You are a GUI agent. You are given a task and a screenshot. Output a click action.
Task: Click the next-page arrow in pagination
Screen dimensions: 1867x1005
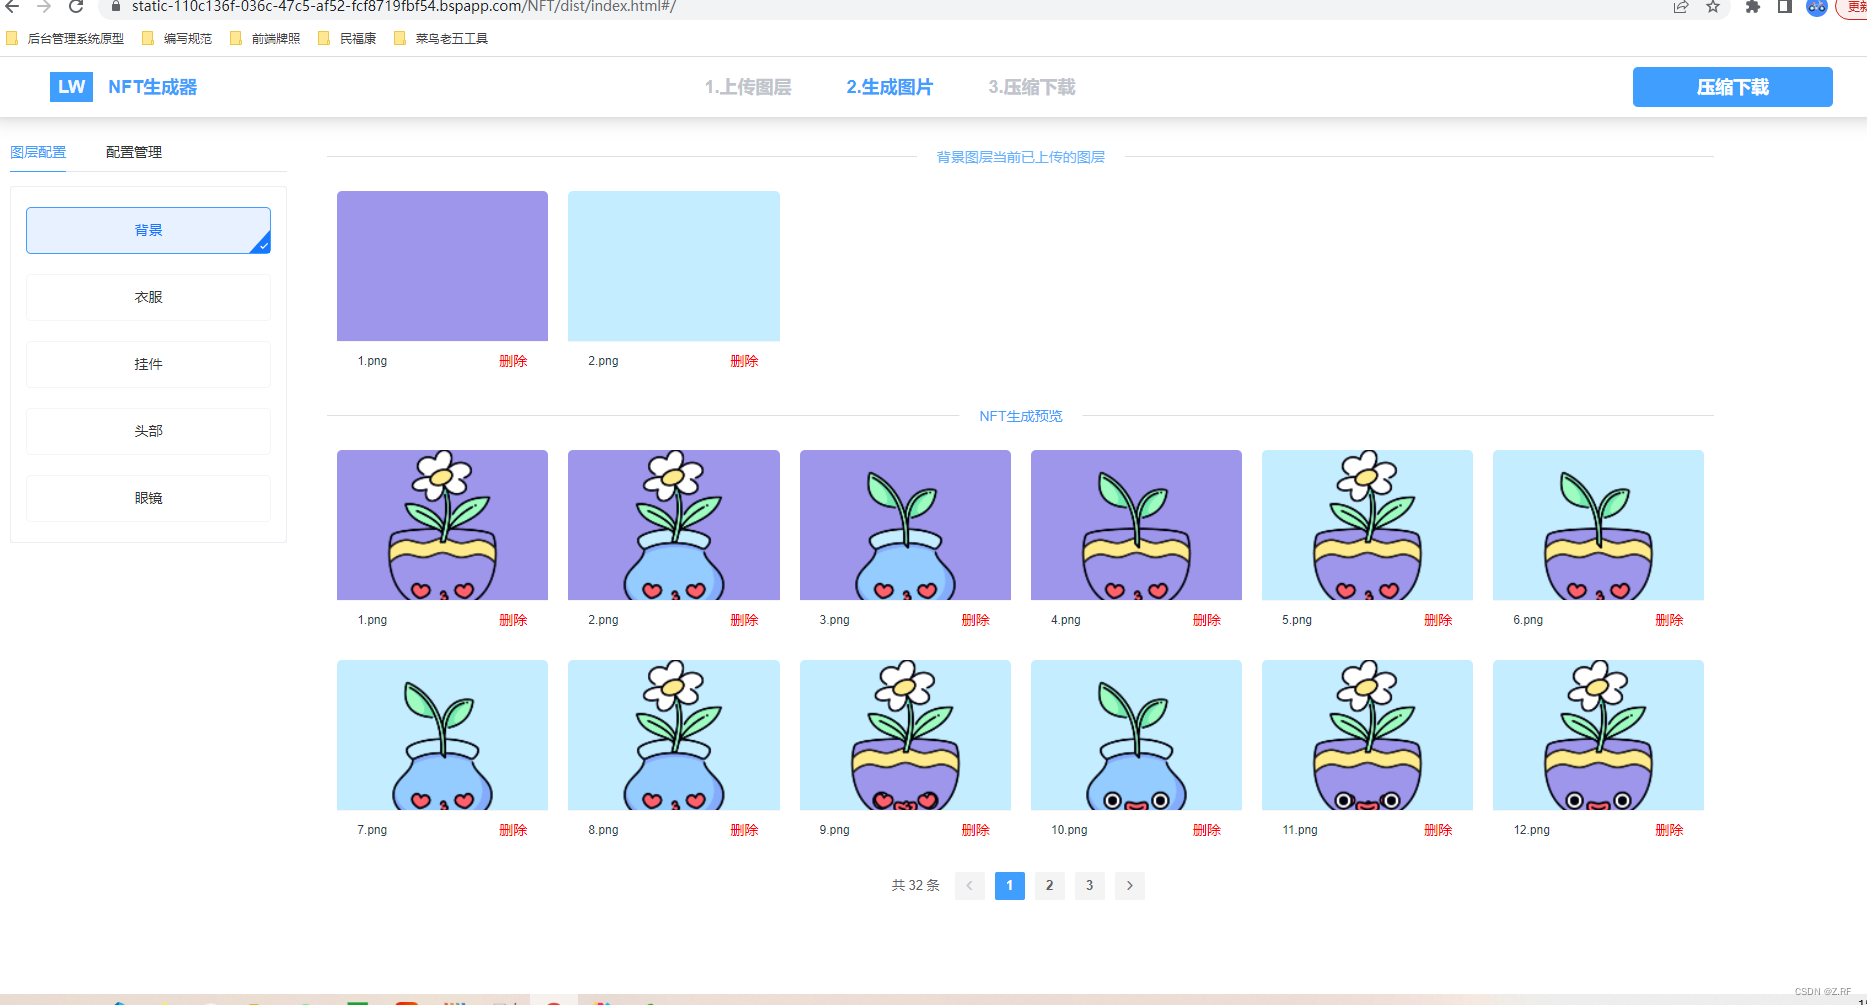1129,886
